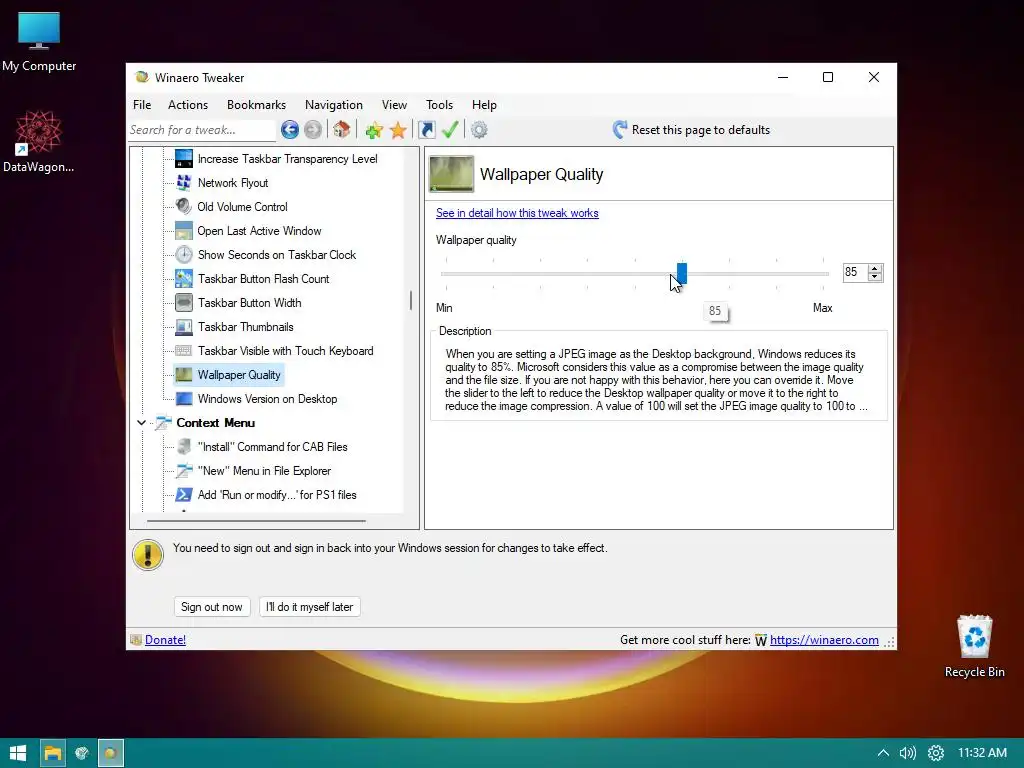The height and width of the screenshot is (768, 1024).
Task: Click the Windows Start button
Action: pyautogui.click(x=18, y=753)
